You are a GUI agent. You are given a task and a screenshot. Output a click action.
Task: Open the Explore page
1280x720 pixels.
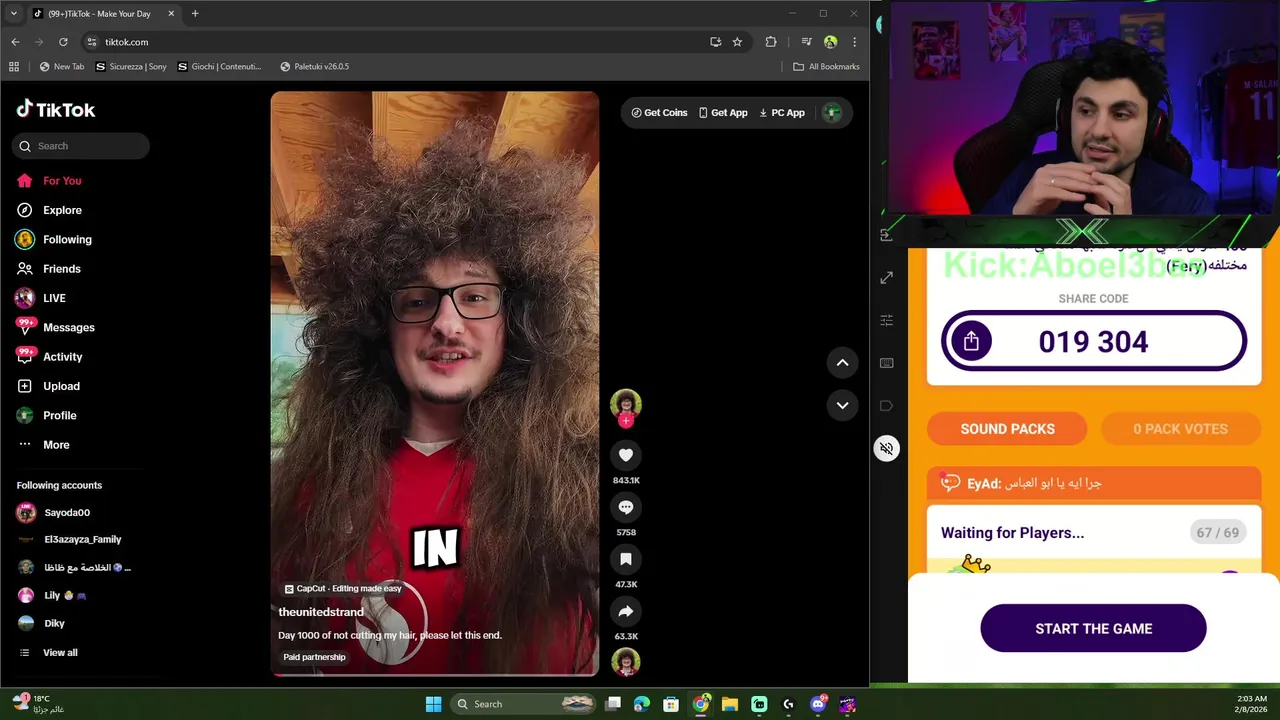click(x=50, y=210)
